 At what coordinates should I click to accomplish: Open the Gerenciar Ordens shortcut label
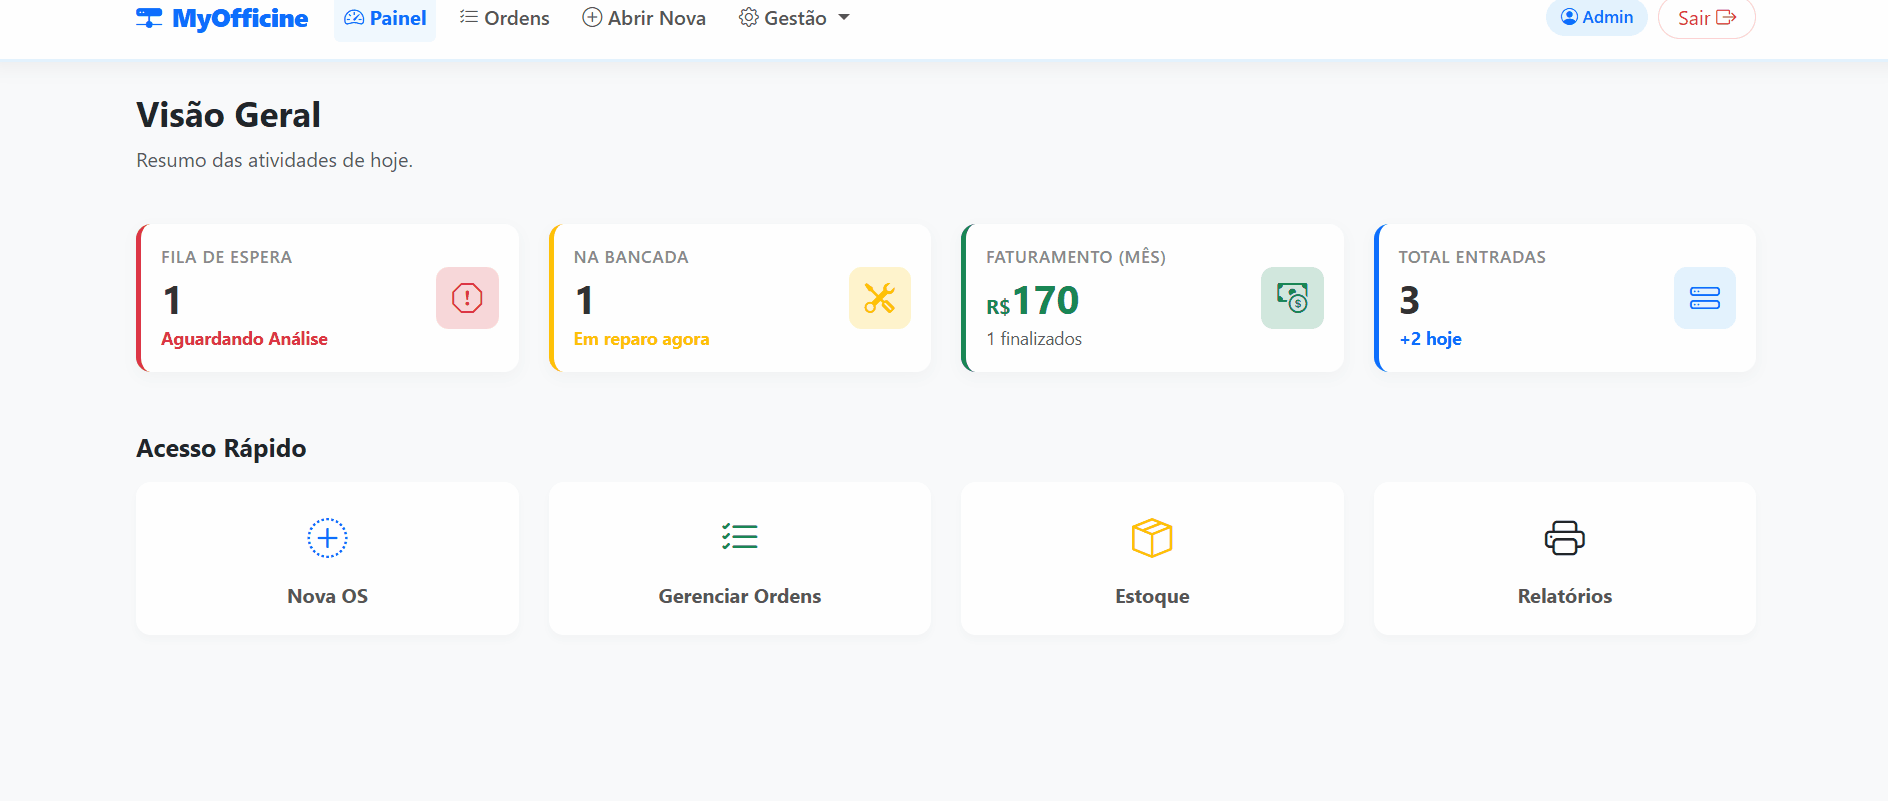click(739, 596)
